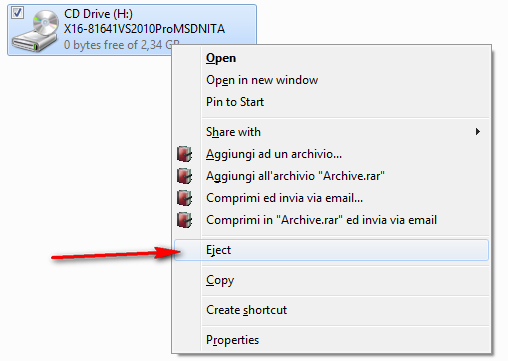Click the CD drive disc icon

(36, 31)
